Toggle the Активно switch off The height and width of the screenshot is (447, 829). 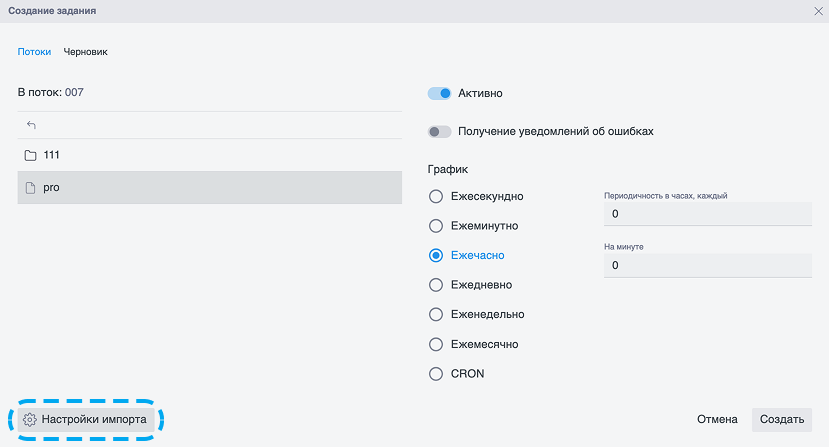(439, 94)
